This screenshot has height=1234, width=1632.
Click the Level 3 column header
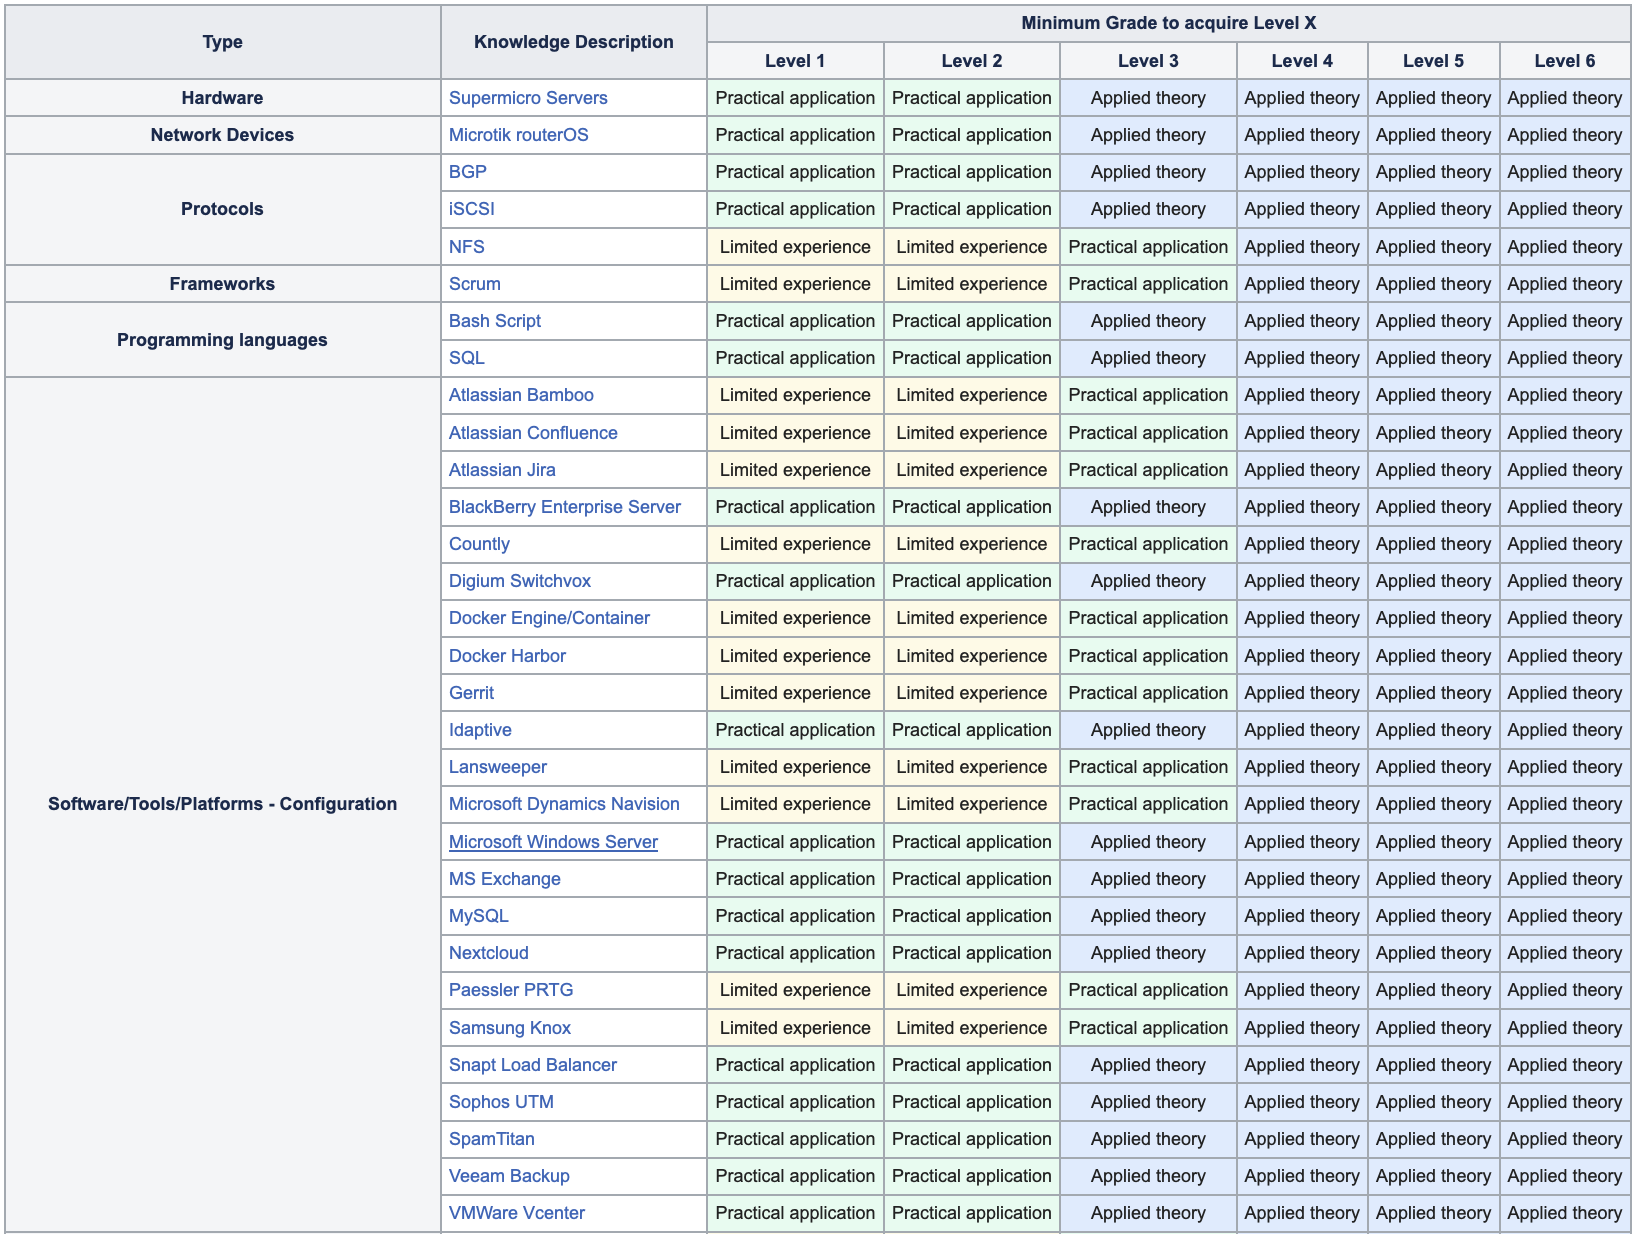tap(1147, 61)
